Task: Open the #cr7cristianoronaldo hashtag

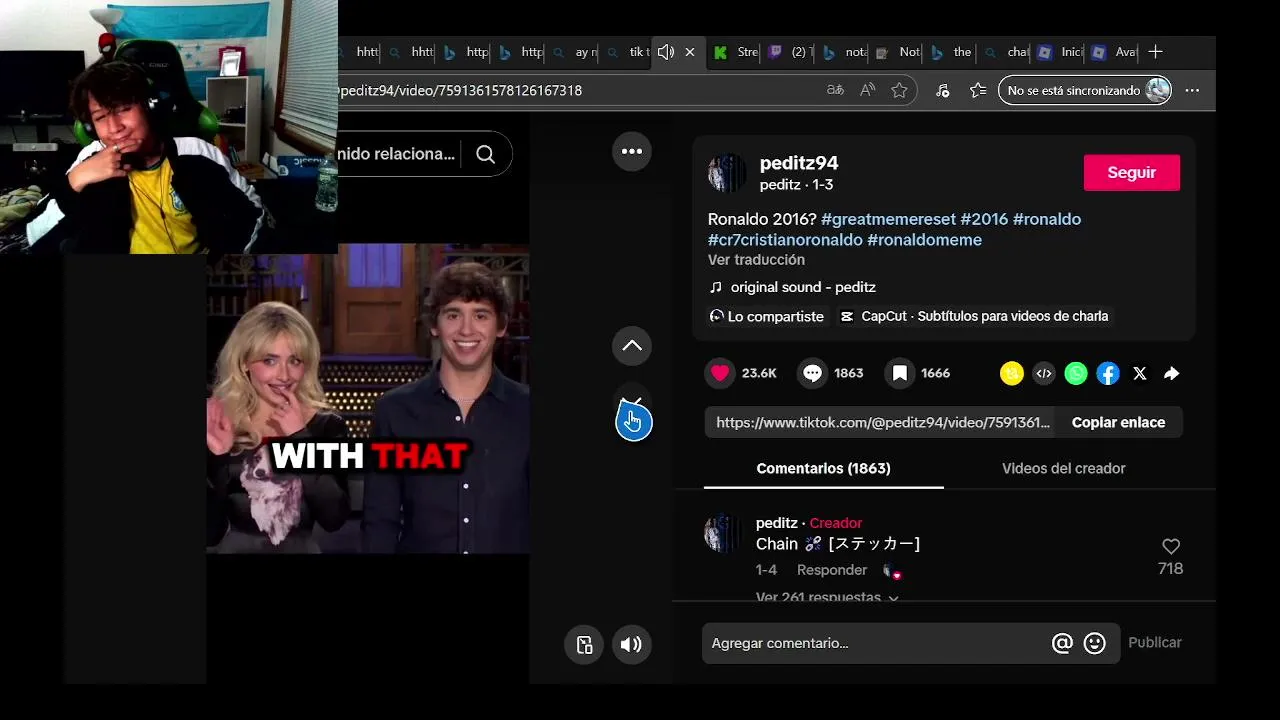Action: point(785,240)
